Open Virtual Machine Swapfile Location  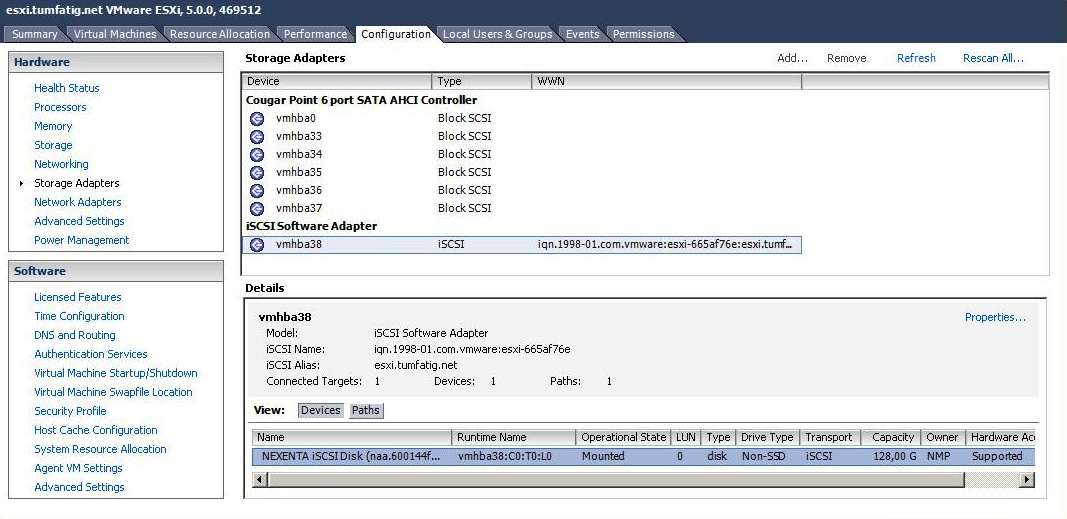[113, 392]
